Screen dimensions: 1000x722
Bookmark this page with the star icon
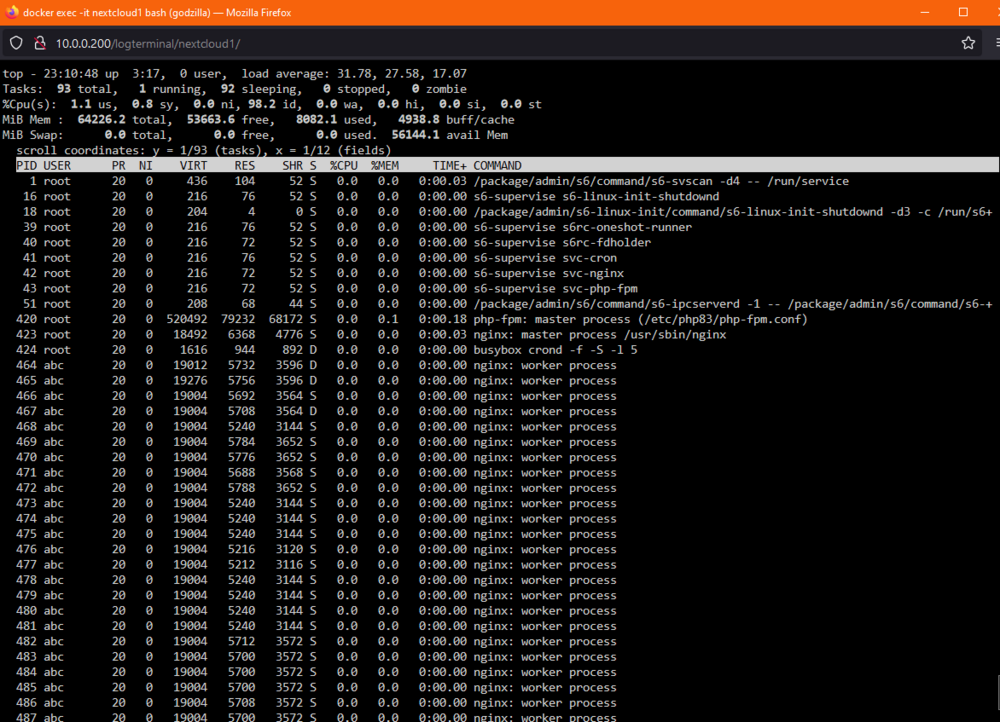968,43
